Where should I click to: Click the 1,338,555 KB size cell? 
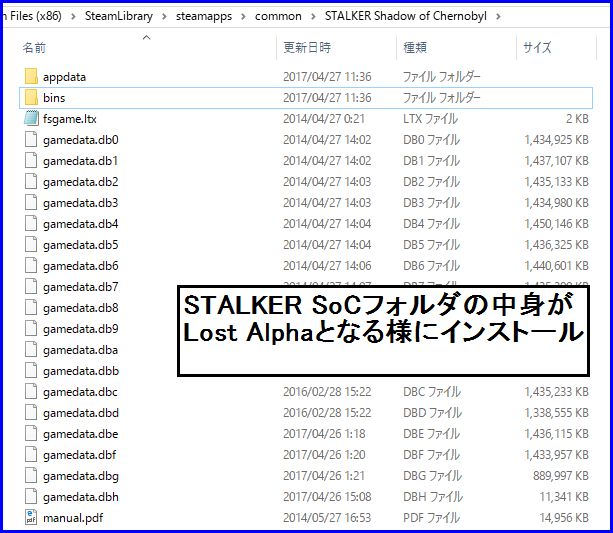click(x=557, y=413)
